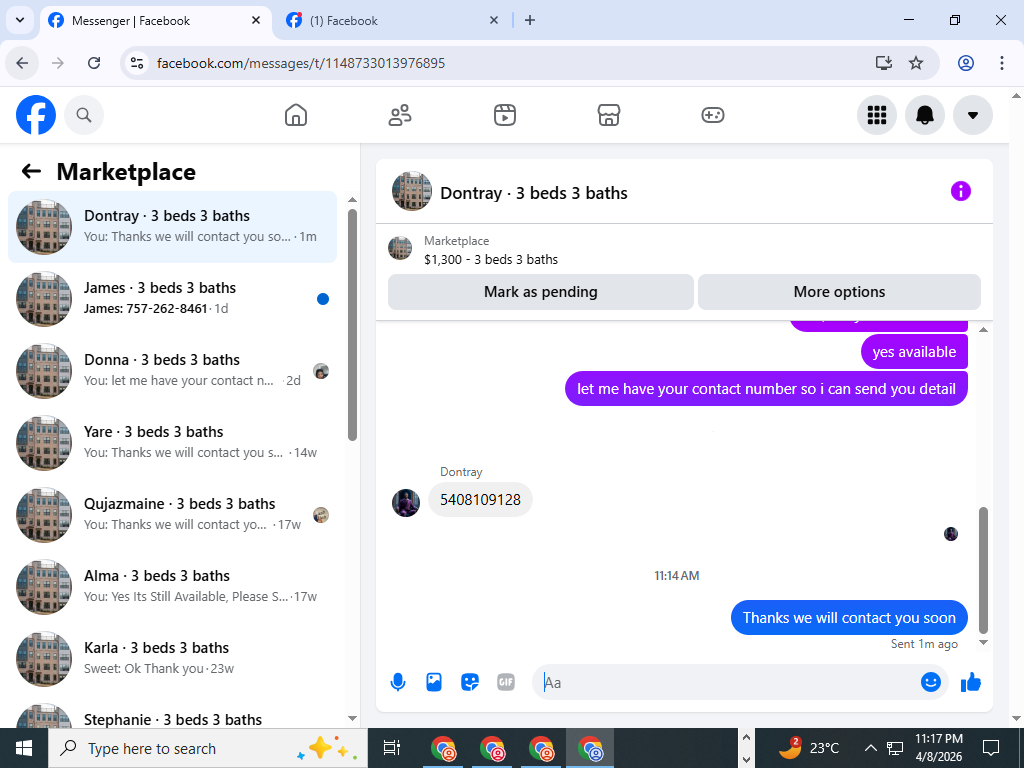Open the Marketplace storefront icon

(x=609, y=115)
